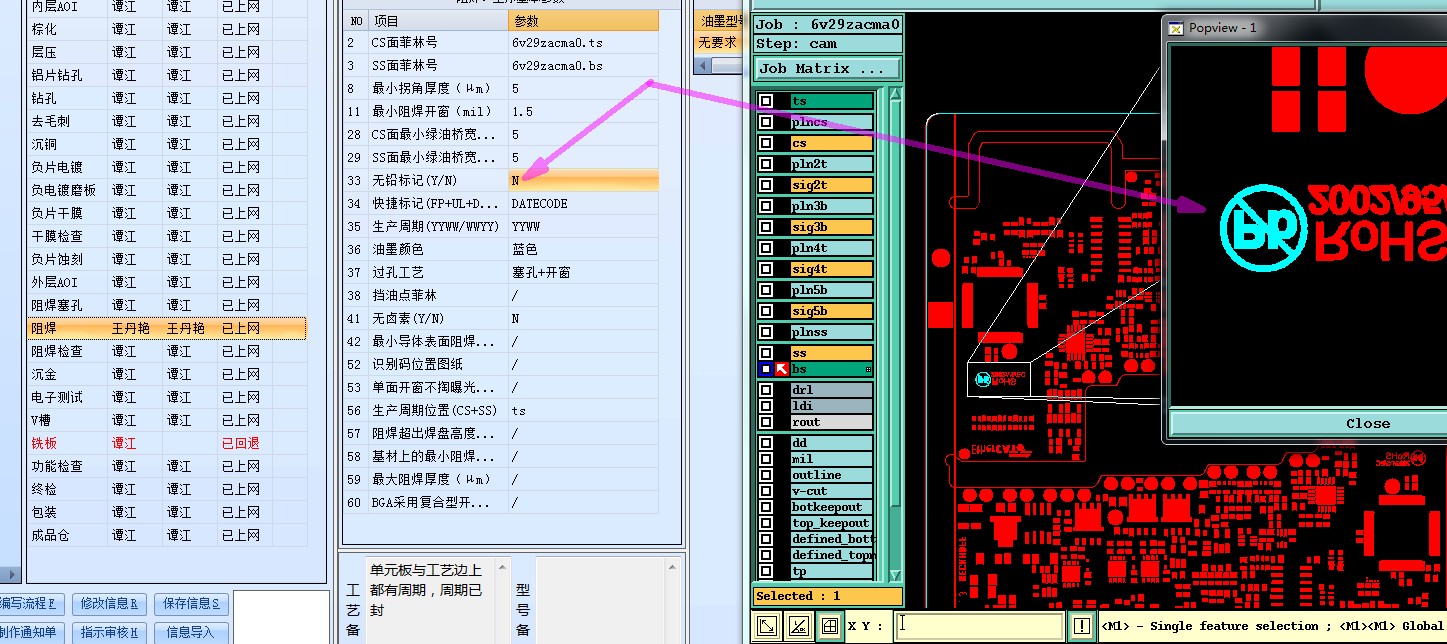The image size is (1447, 644).
Task: Toggle the sig2t layer checkbox
Action: tap(765, 185)
